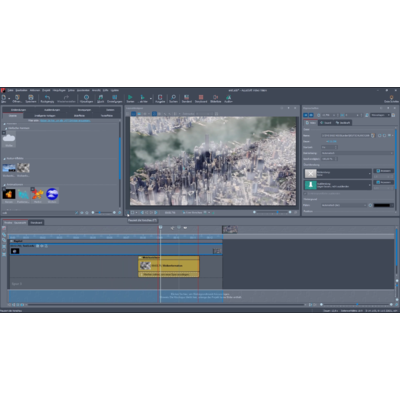The image size is (400, 400).
Task: Open the Video tab in properties panel
Action: 311,123
